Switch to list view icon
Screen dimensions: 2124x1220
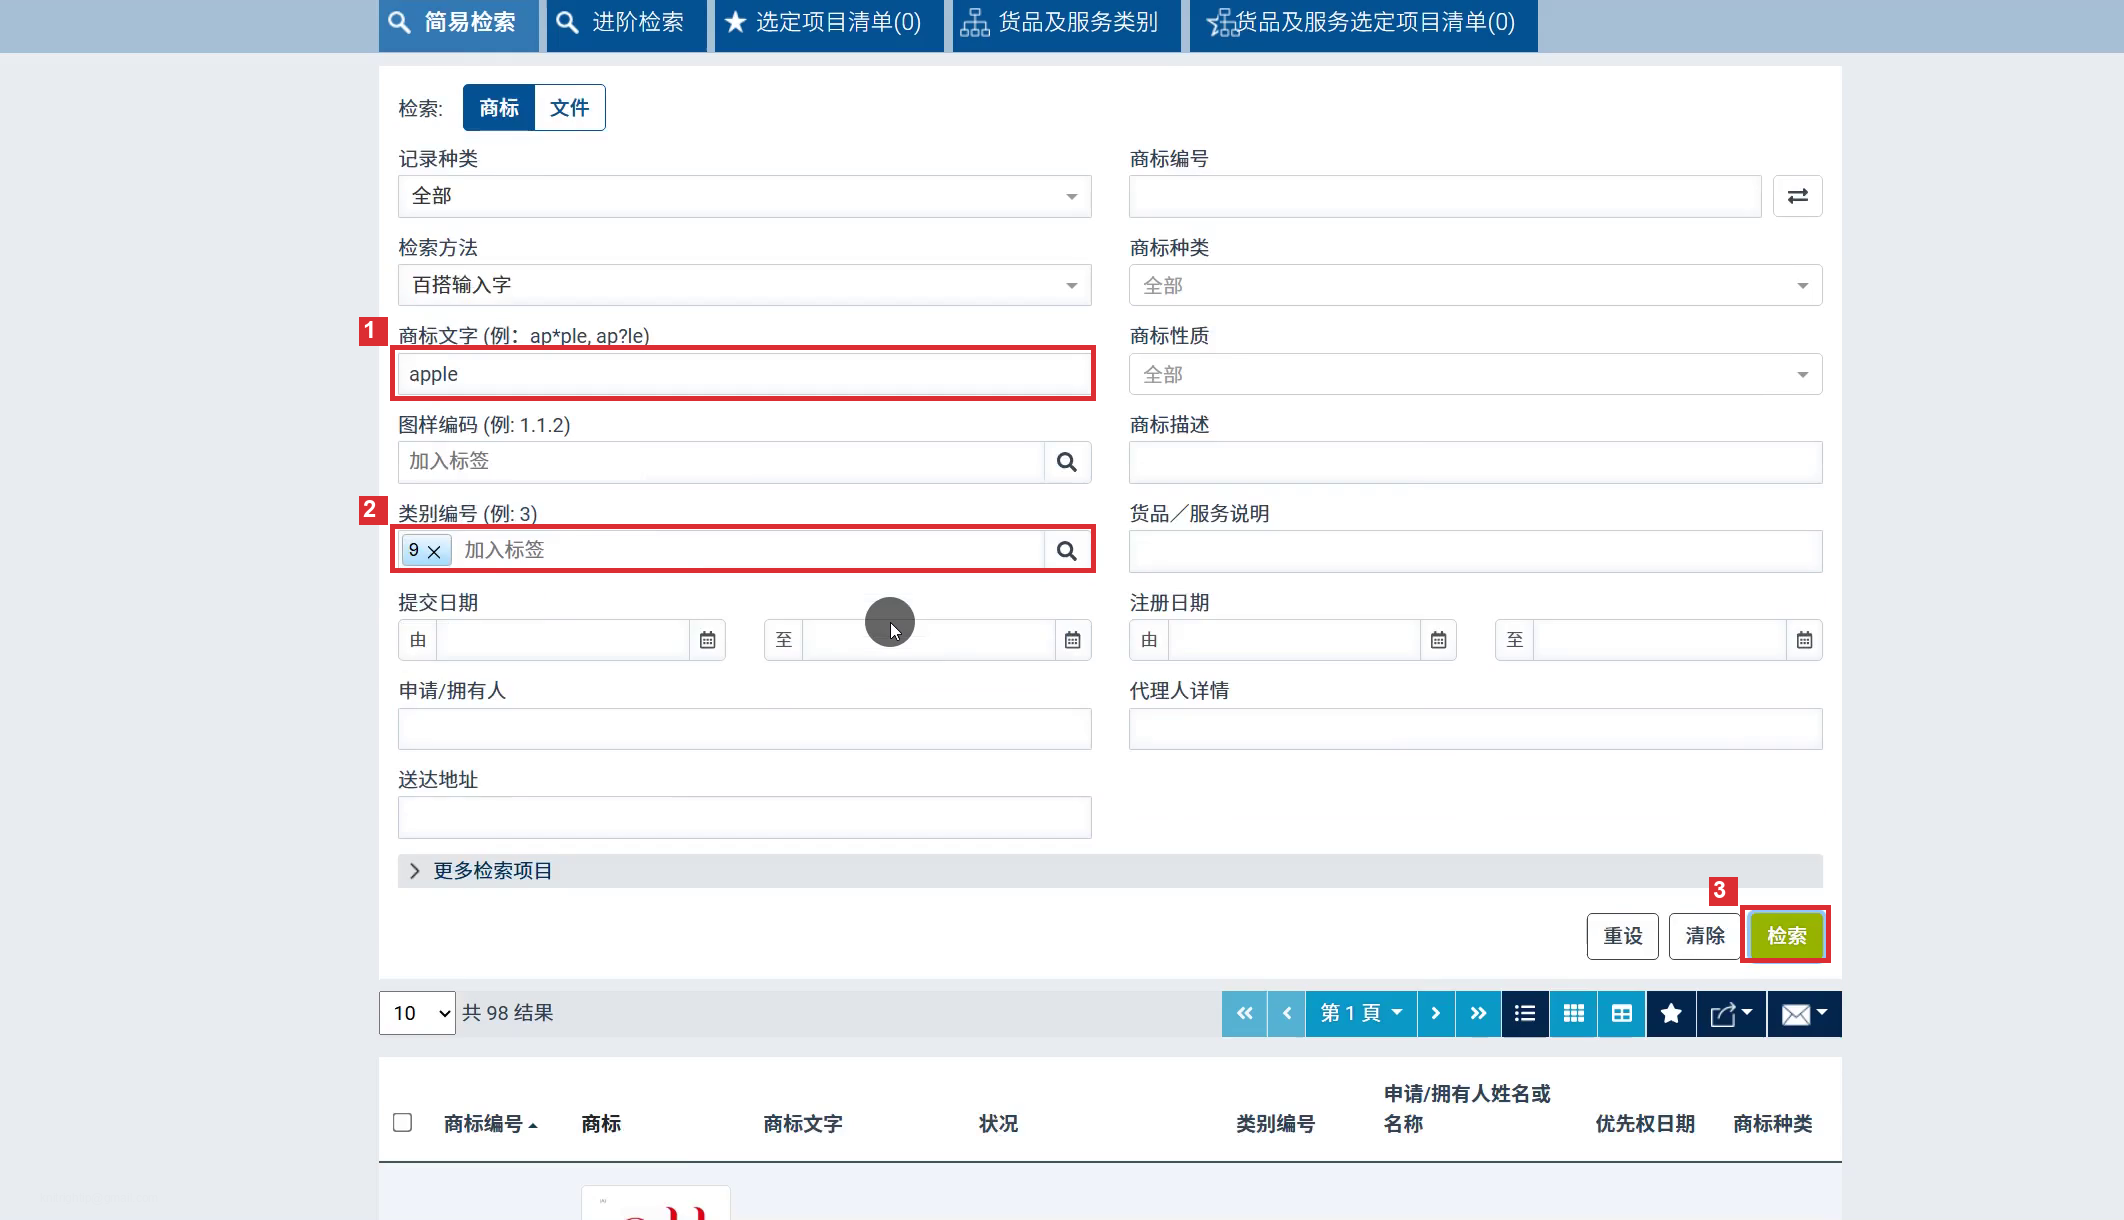1525,1014
